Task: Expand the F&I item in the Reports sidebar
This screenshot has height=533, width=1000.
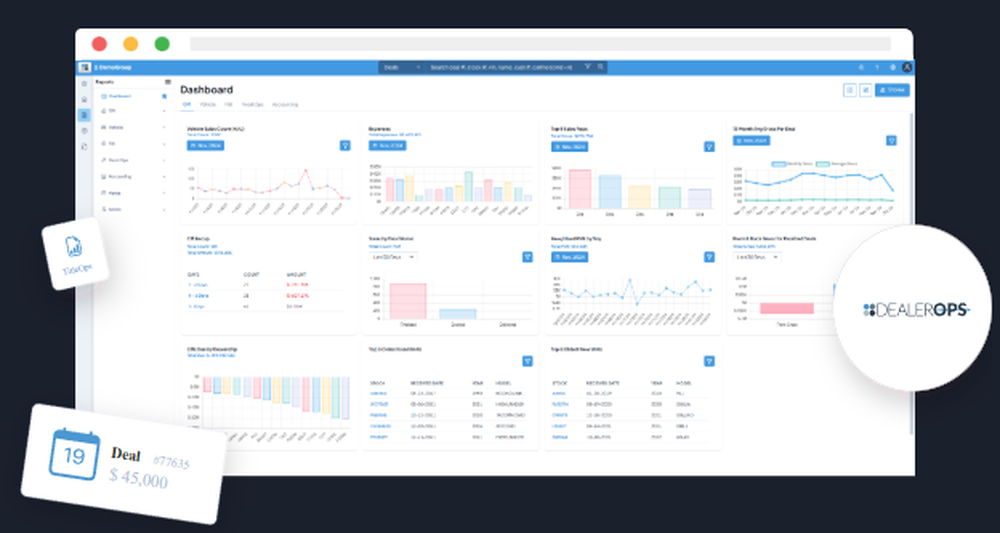Action: click(x=133, y=143)
